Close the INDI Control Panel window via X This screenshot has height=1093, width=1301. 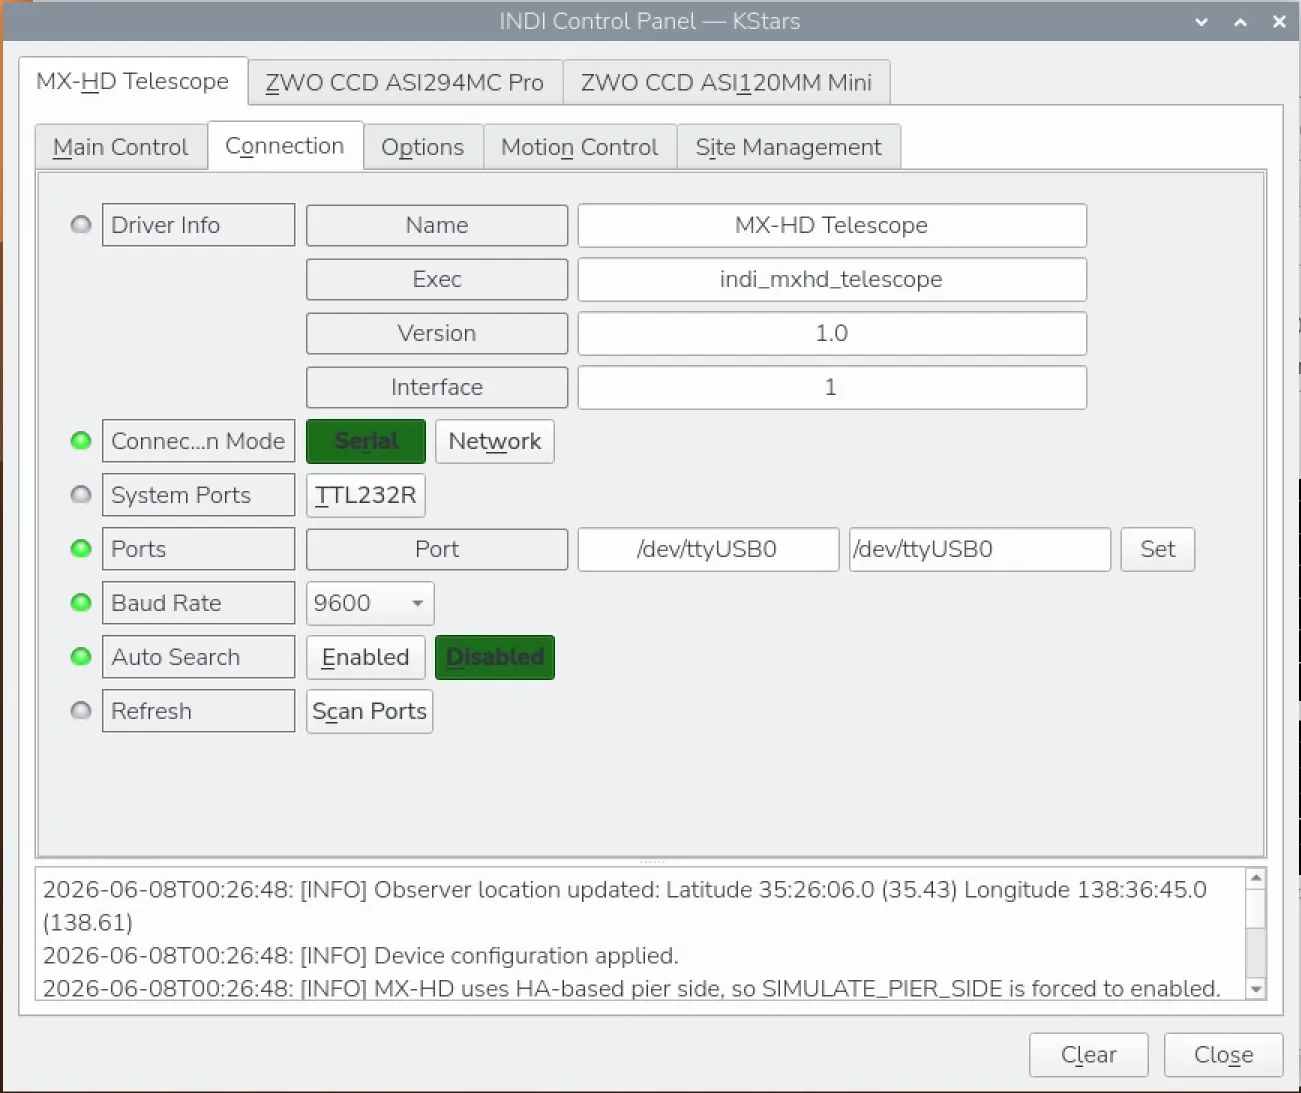tap(1279, 21)
